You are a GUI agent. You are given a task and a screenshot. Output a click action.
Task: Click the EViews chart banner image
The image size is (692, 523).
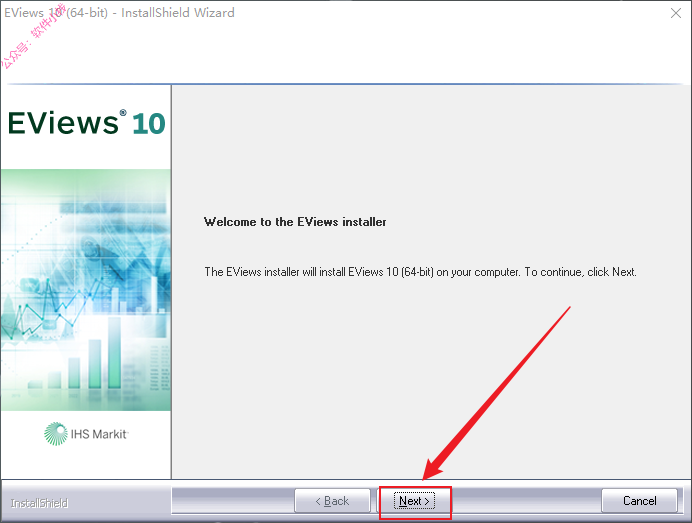(86, 290)
